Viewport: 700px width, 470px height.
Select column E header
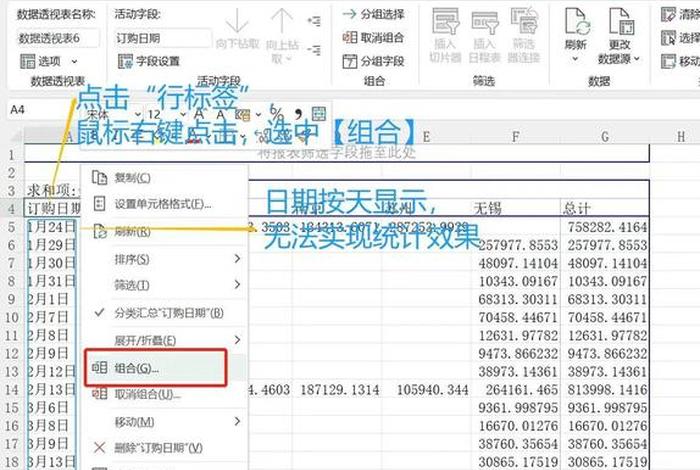pos(426,137)
